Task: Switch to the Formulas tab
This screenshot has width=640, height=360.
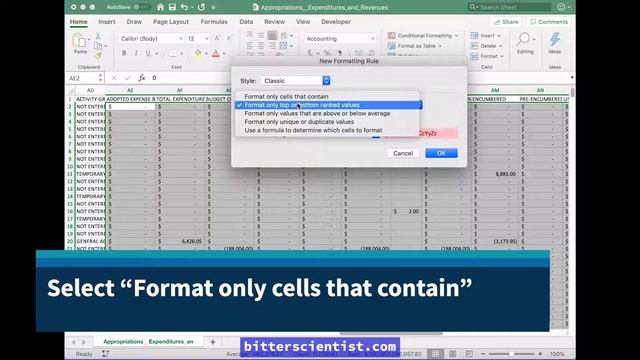Action: 214,22
